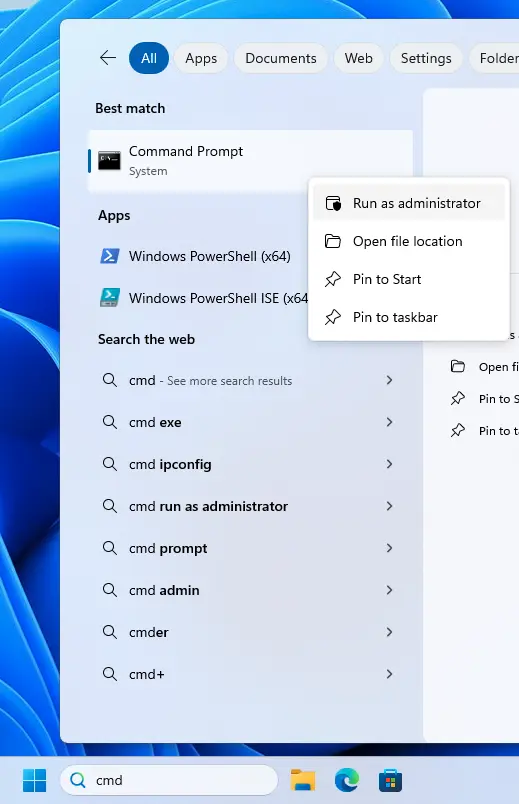Open Windows PowerShell ISE app icon
519x804 pixels.
point(110,297)
